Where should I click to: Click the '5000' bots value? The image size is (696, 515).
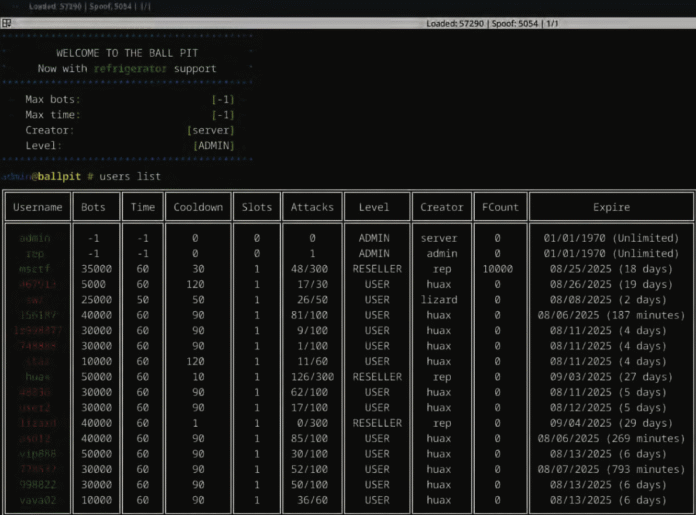93,285
